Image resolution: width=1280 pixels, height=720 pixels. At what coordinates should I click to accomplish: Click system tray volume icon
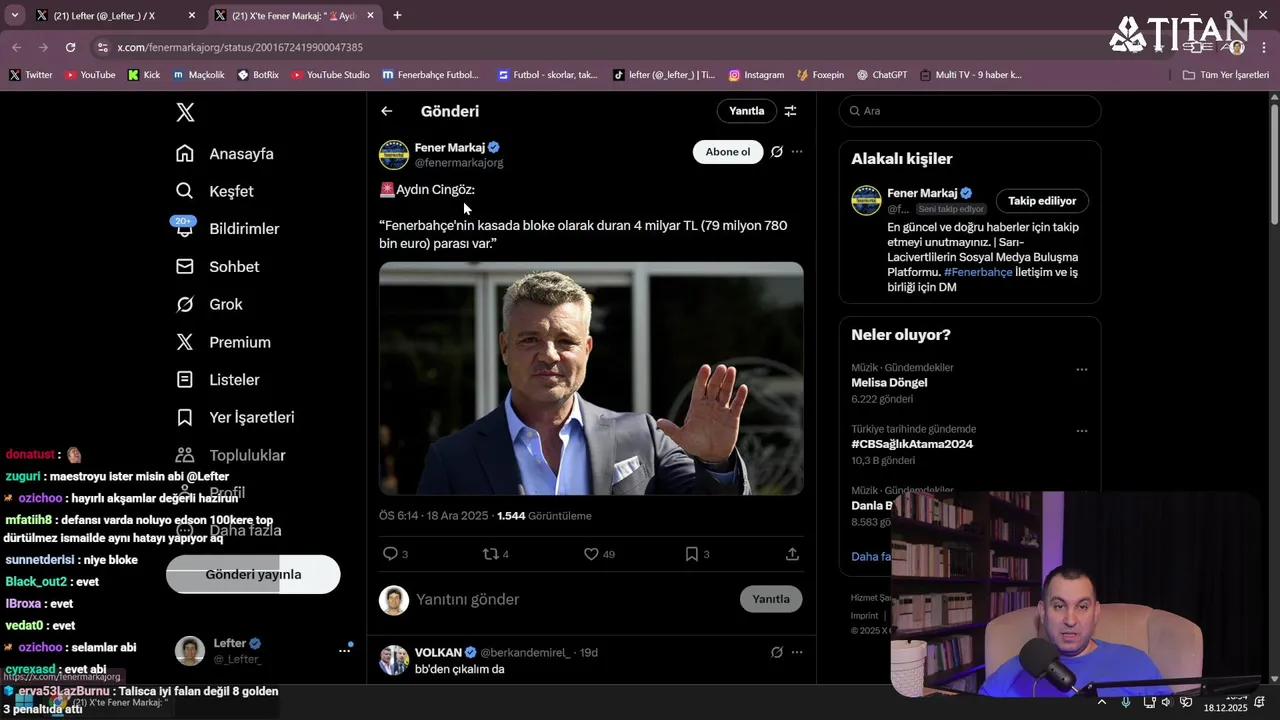tap(1167, 702)
